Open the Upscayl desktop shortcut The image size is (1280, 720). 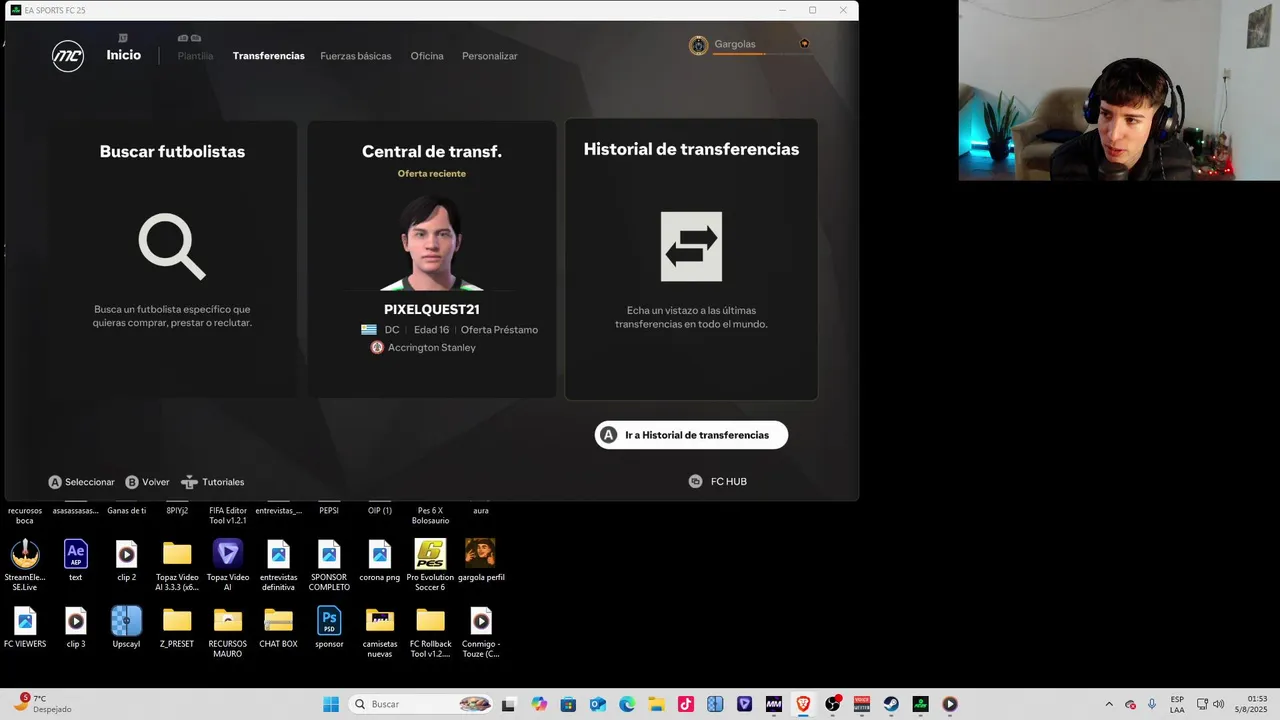point(126,627)
